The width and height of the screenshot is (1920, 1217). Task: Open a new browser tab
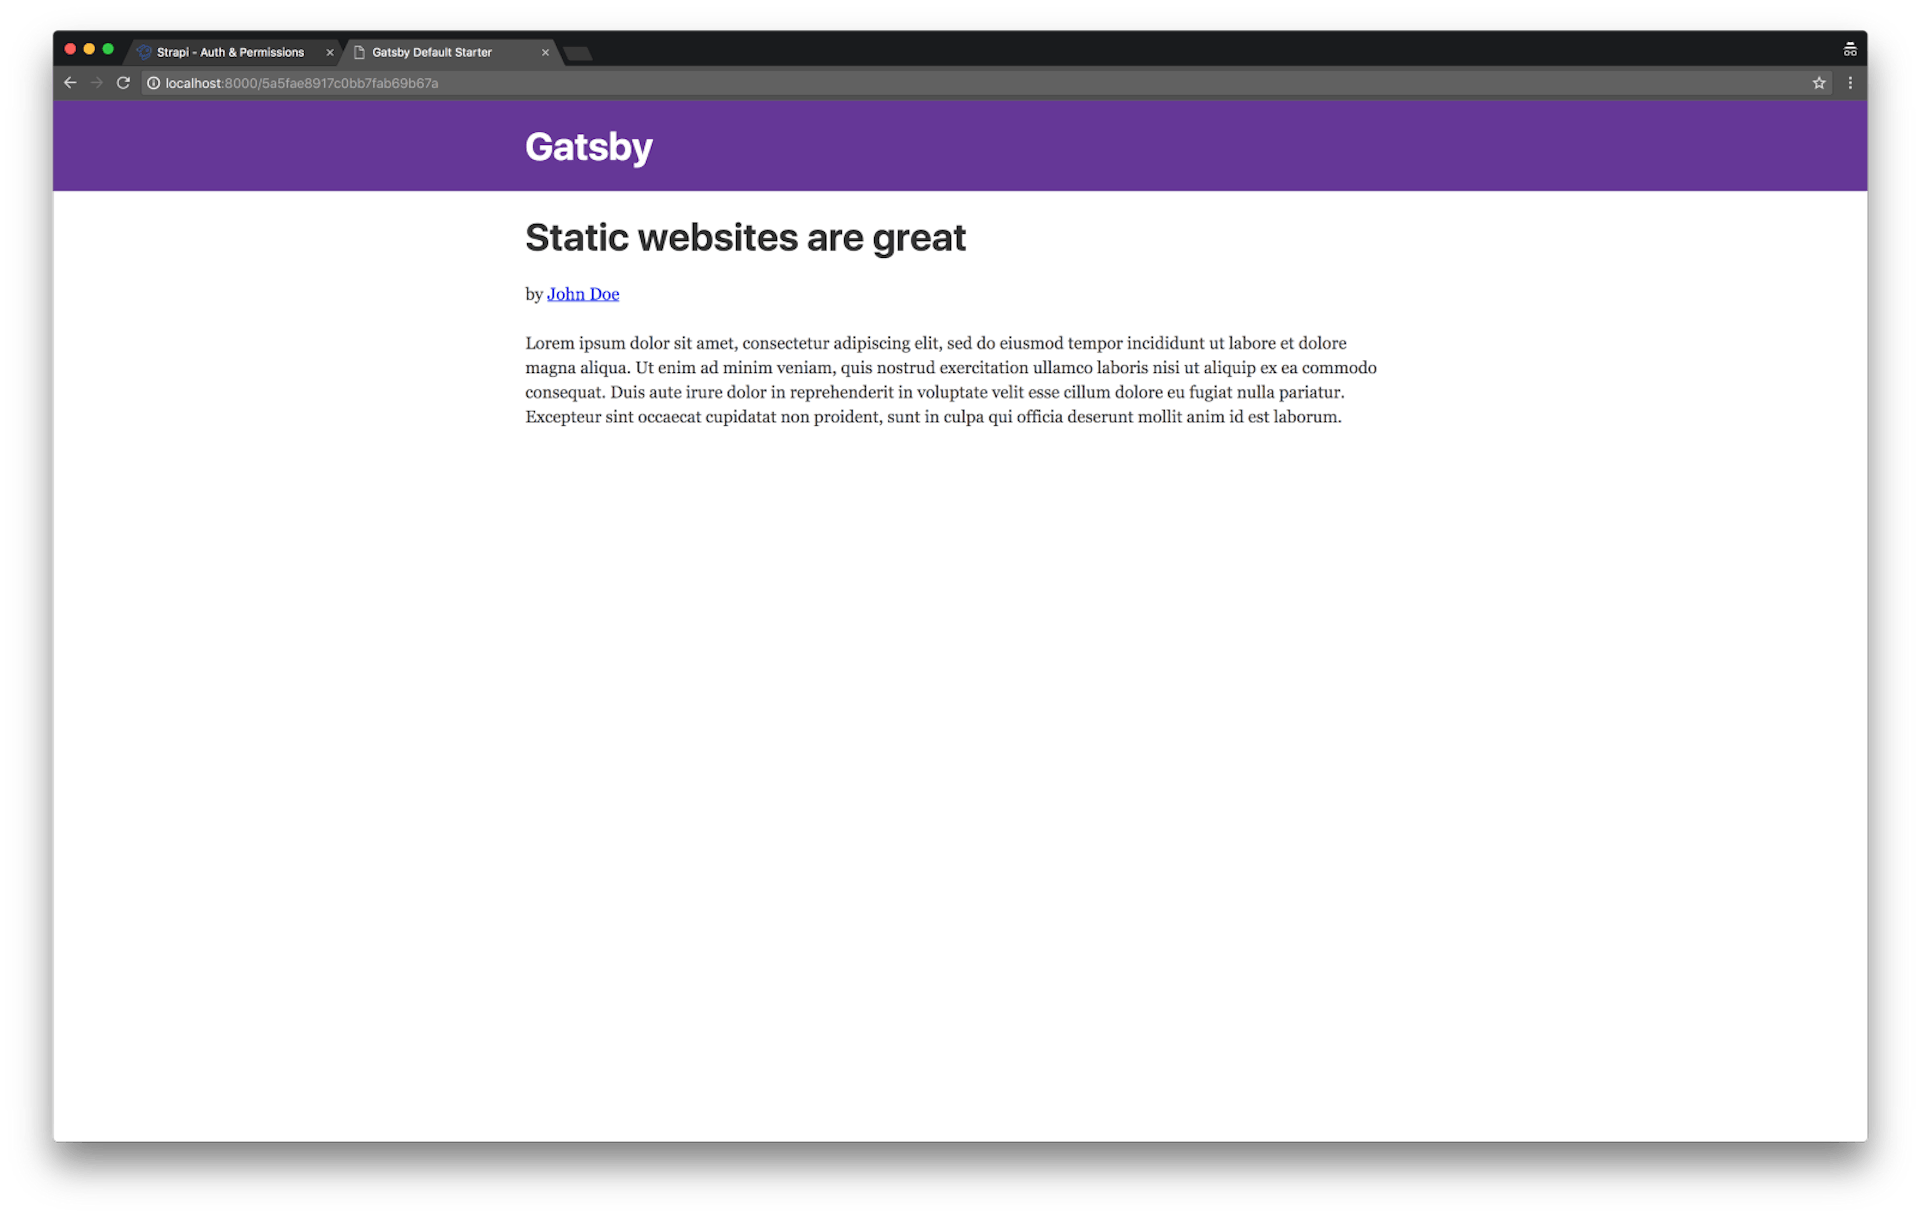577,54
